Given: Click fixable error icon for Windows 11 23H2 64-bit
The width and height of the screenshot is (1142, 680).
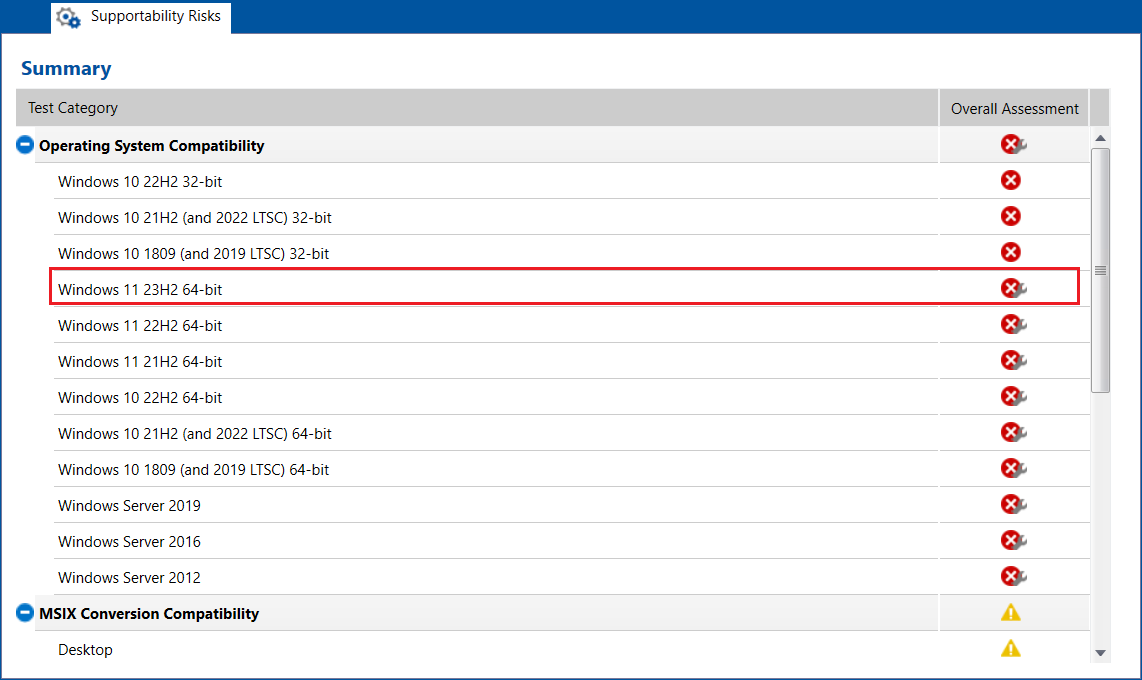Looking at the screenshot, I should 1013,288.
